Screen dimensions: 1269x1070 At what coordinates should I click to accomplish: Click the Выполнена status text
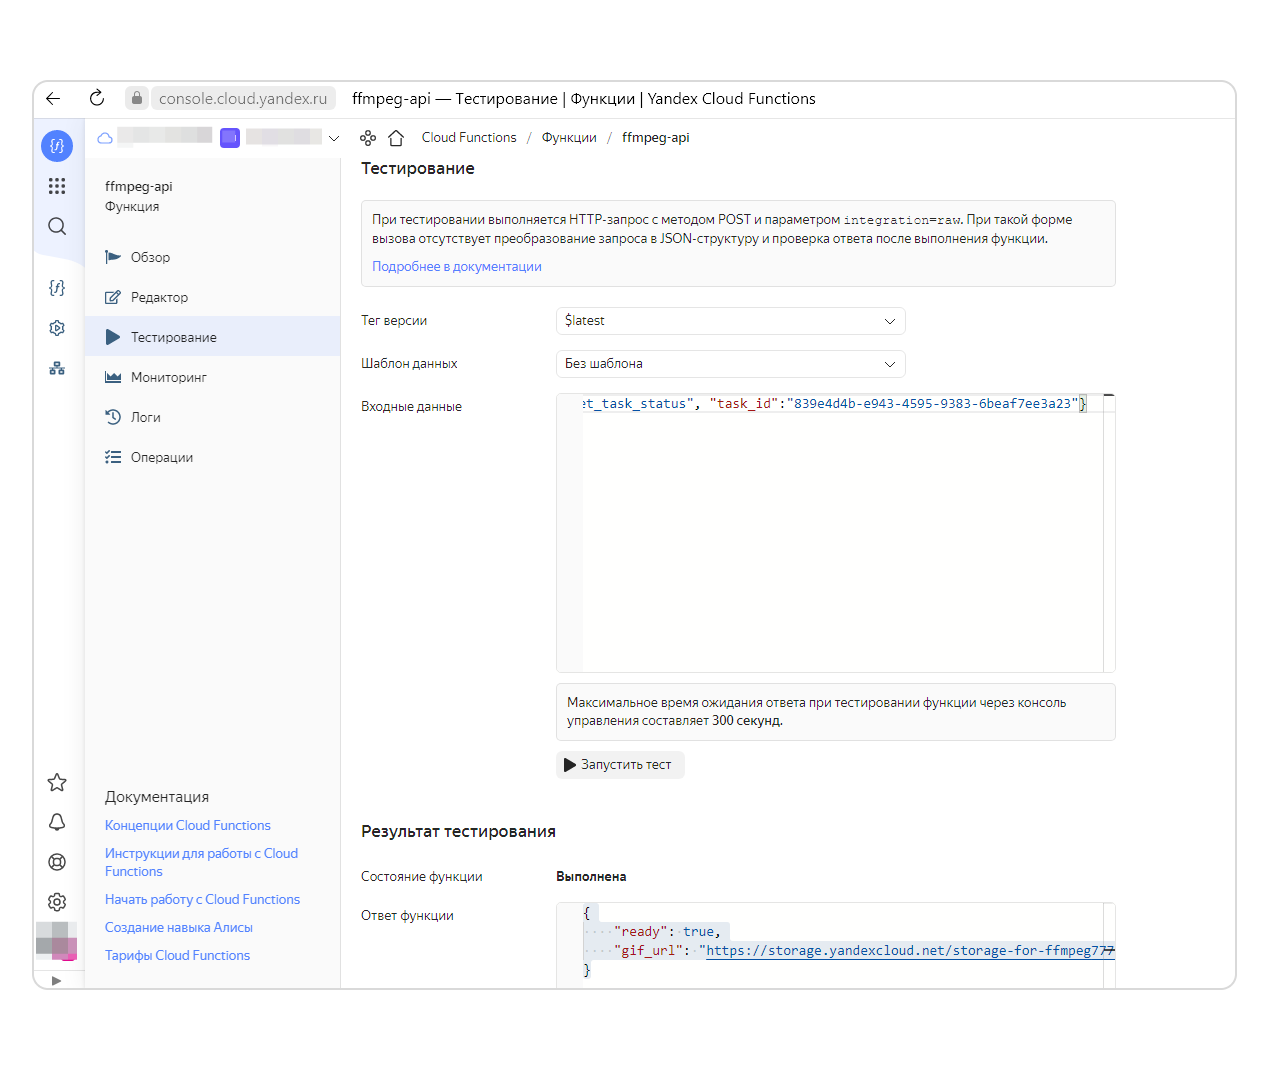click(x=591, y=877)
